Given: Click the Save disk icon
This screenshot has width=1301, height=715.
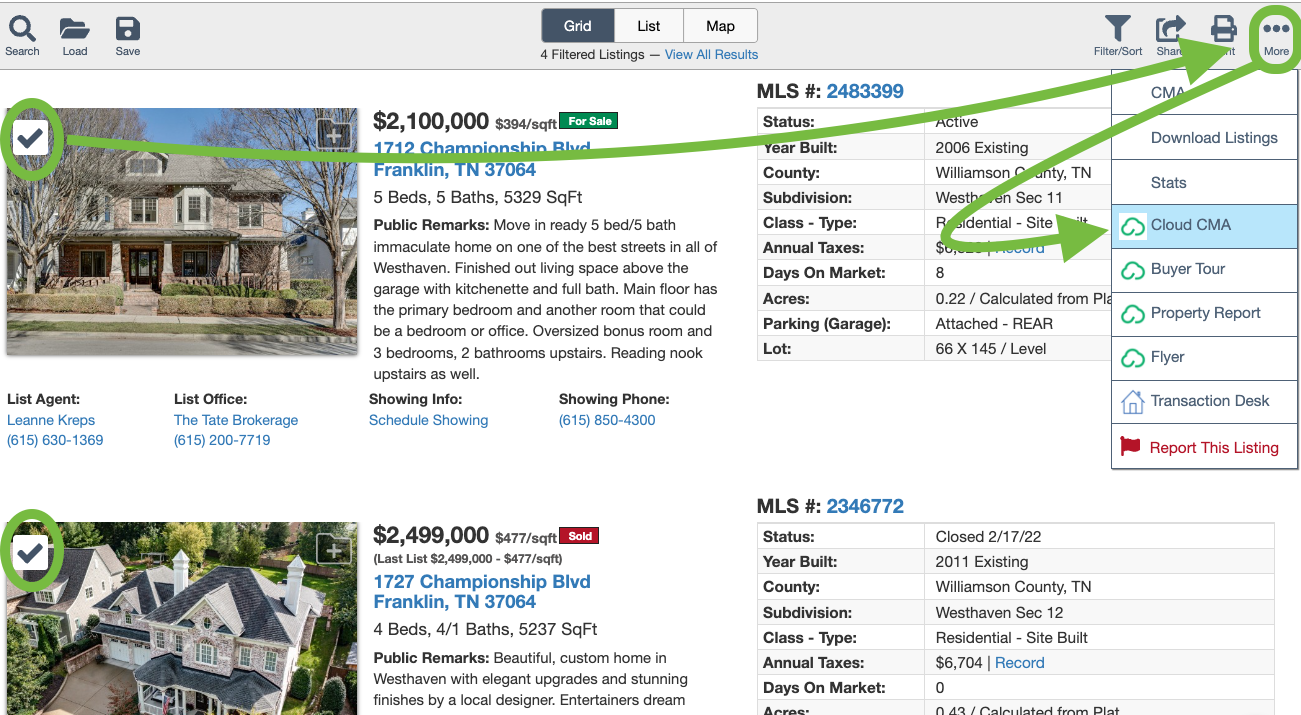Looking at the screenshot, I should coord(128,29).
